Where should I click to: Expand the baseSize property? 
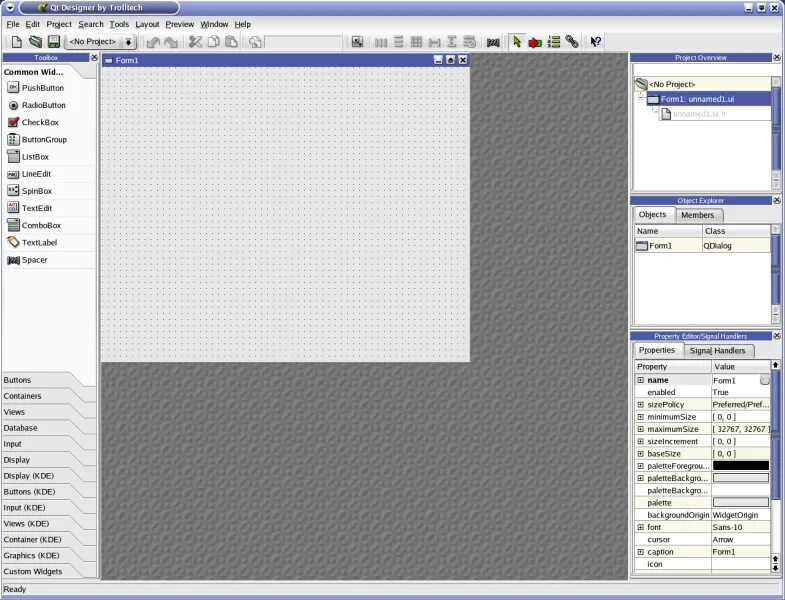(640, 453)
